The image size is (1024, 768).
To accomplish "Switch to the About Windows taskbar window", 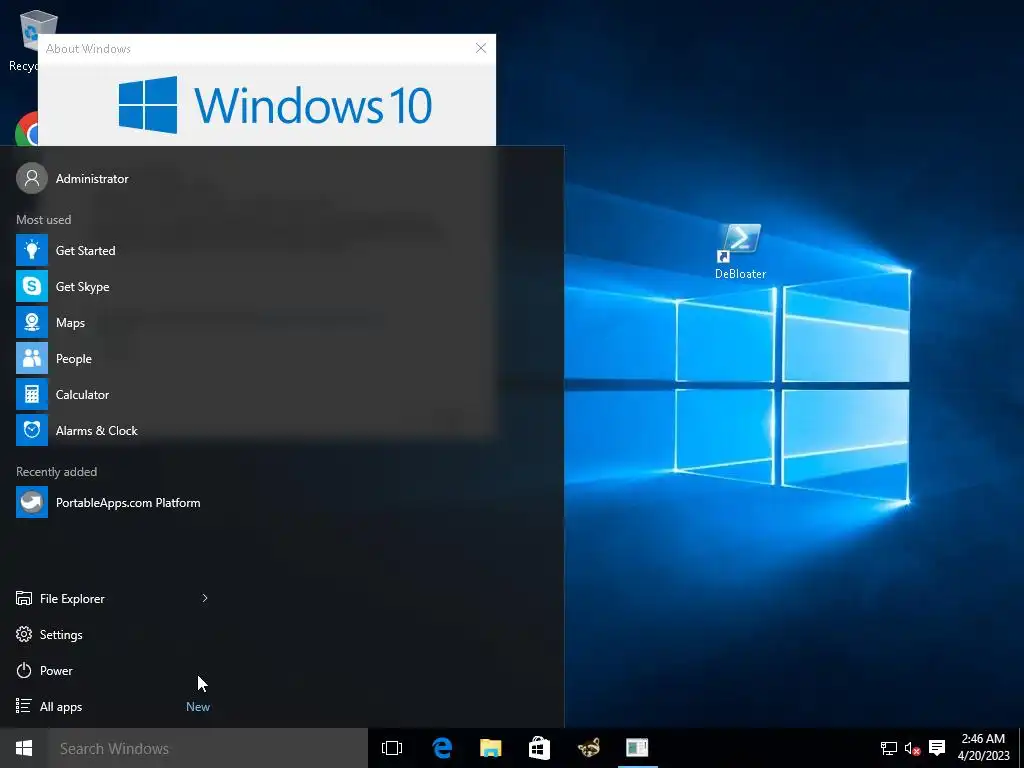I will click(637, 748).
